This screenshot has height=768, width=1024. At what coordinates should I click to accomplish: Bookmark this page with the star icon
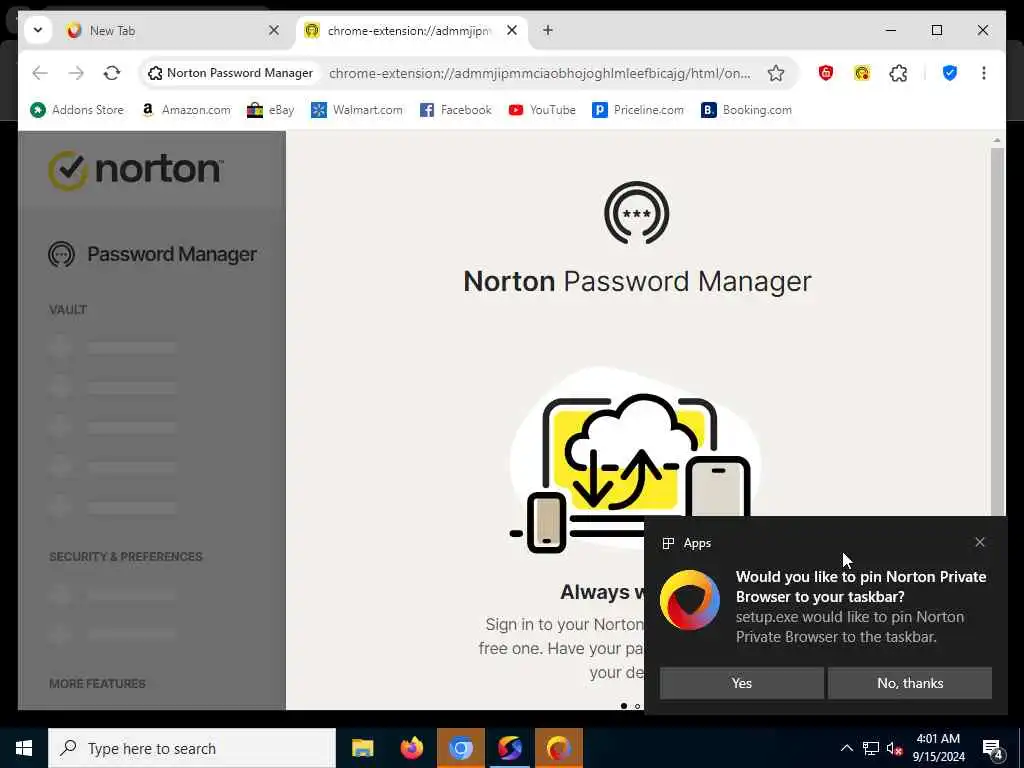pos(776,73)
